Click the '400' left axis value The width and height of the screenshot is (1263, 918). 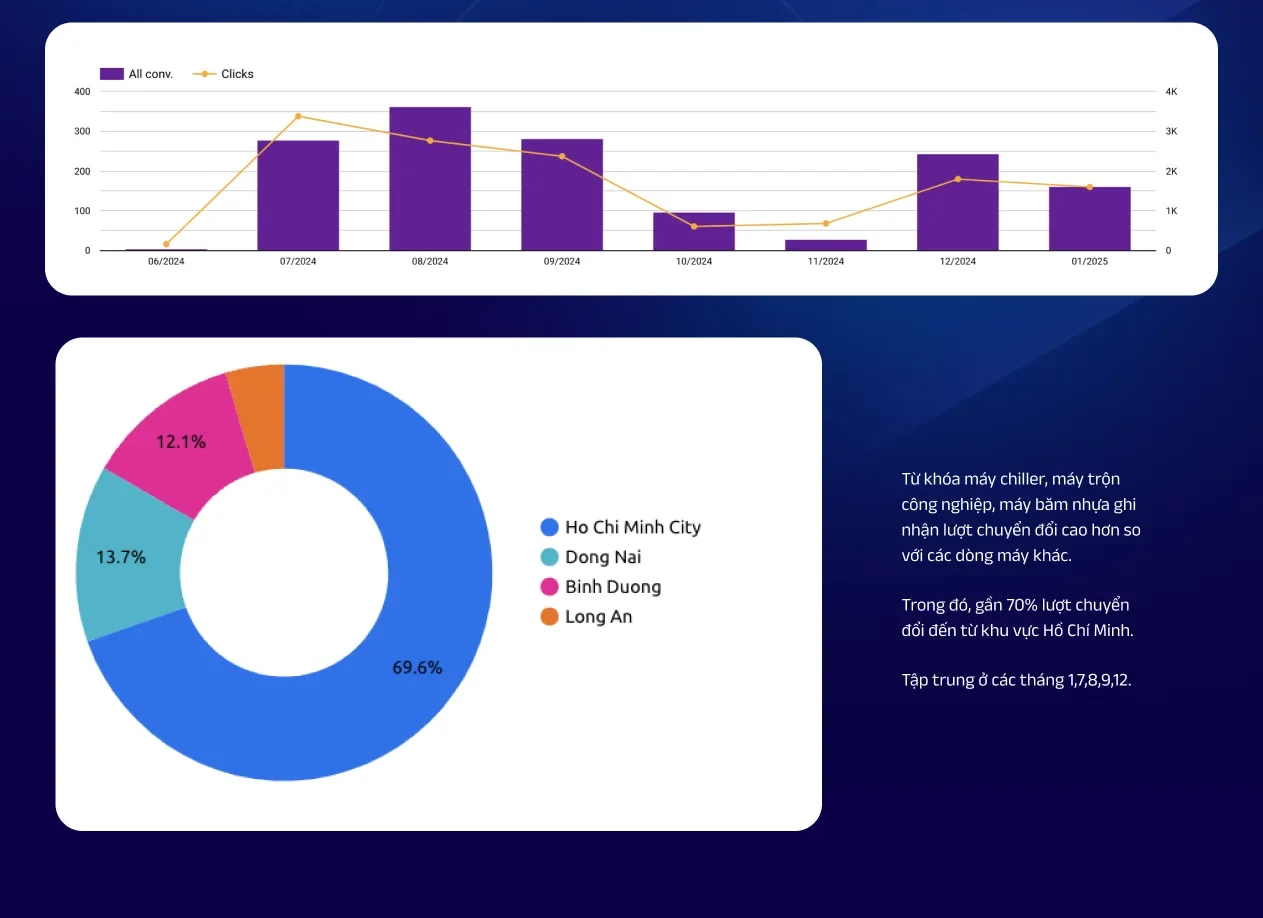coord(82,91)
